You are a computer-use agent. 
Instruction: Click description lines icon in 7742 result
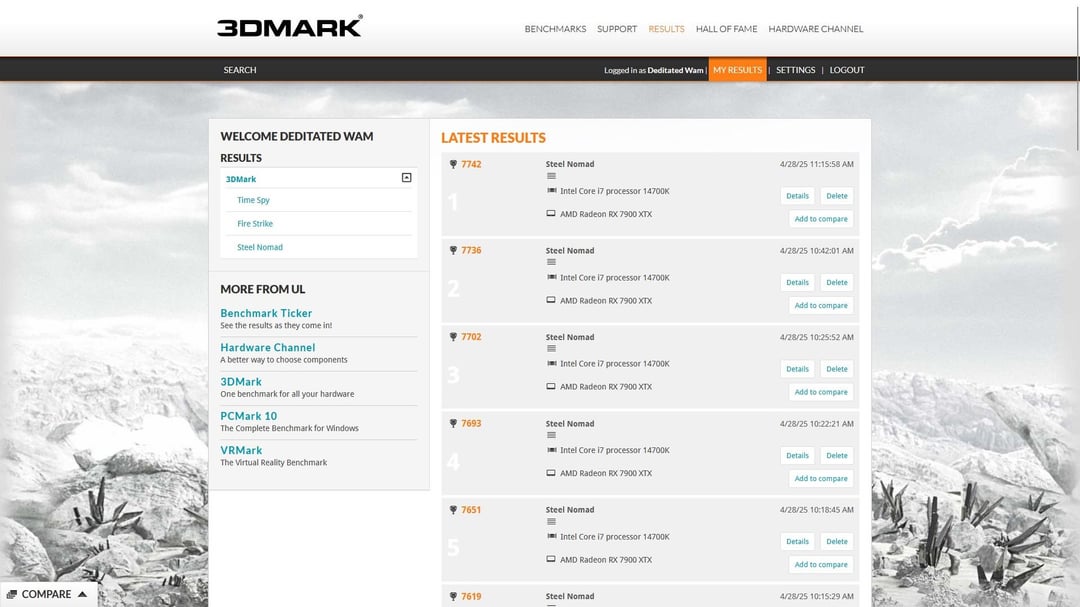click(x=551, y=176)
